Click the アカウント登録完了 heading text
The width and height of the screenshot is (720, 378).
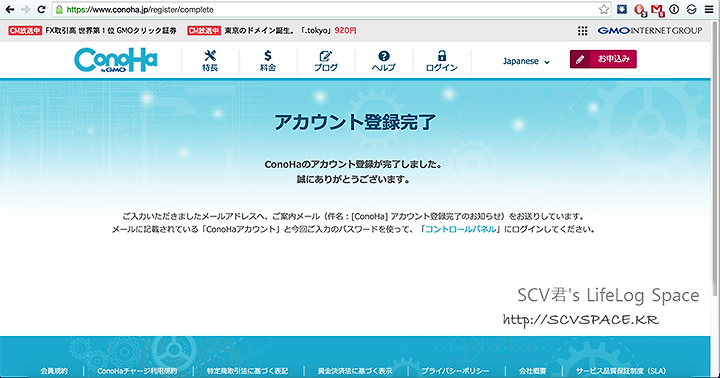[x=355, y=122]
